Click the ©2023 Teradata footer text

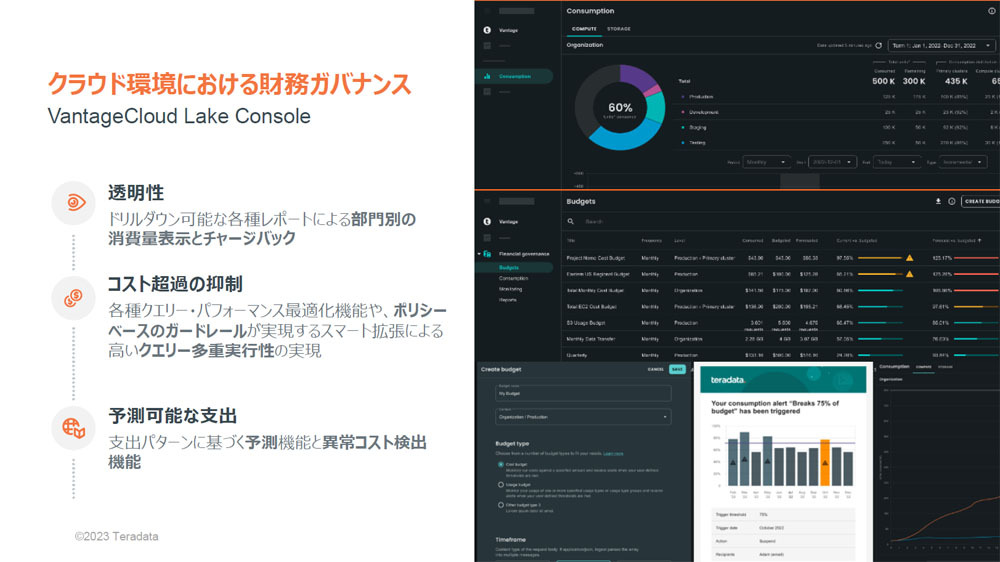coord(116,536)
